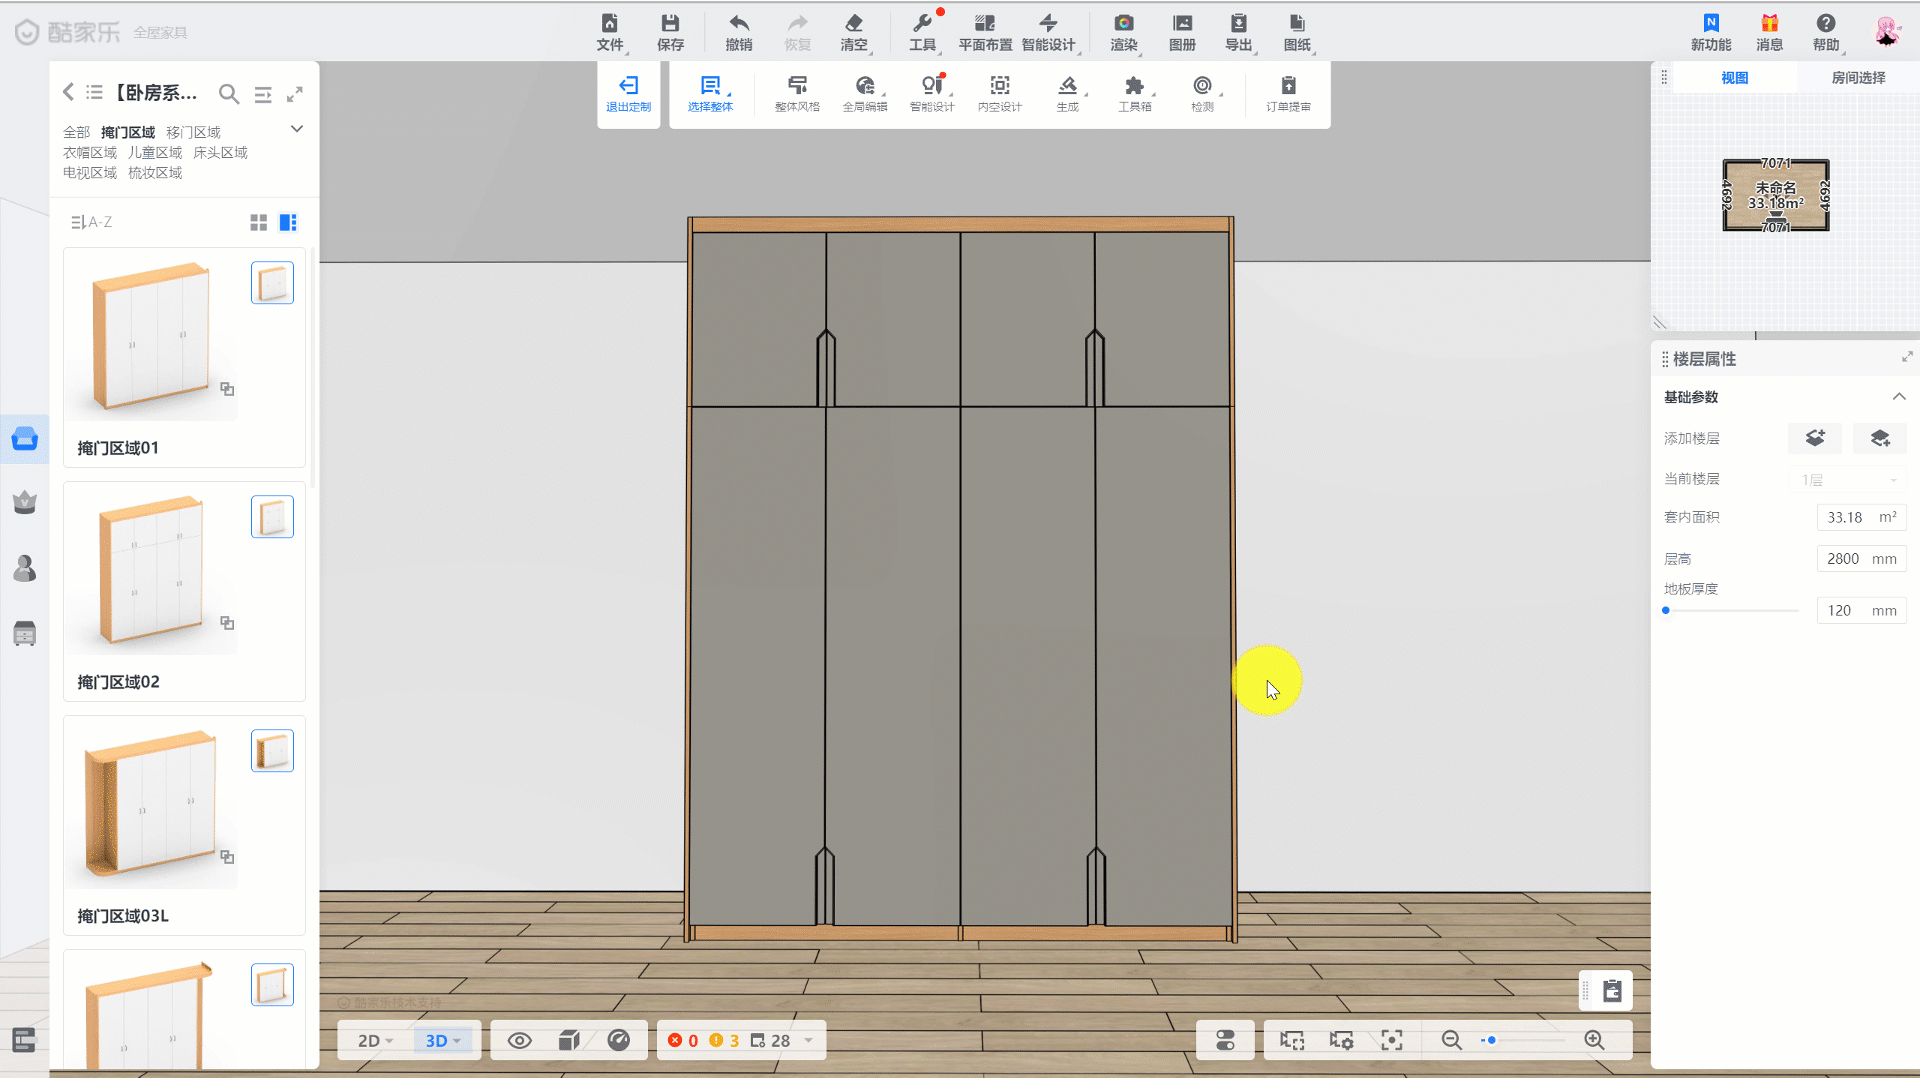1920x1078 pixels.
Task: Open the Render (渲染) camera tool
Action: pos(1123,24)
